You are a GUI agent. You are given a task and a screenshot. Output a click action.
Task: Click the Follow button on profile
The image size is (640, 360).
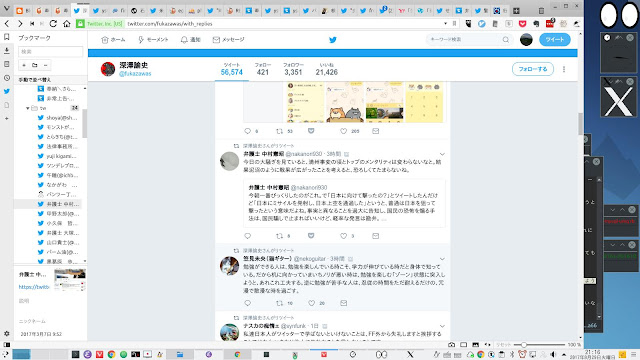tap(533, 69)
